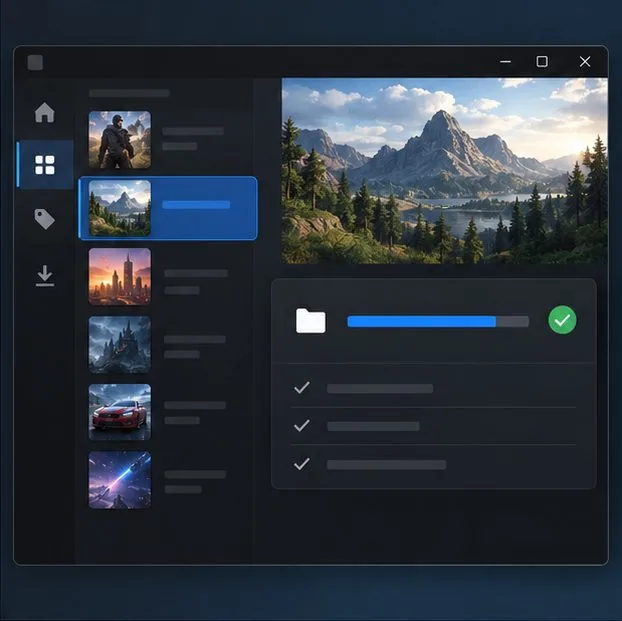Viewport: 622px width, 621px height.
Task: Minimize the window
Action: point(505,62)
